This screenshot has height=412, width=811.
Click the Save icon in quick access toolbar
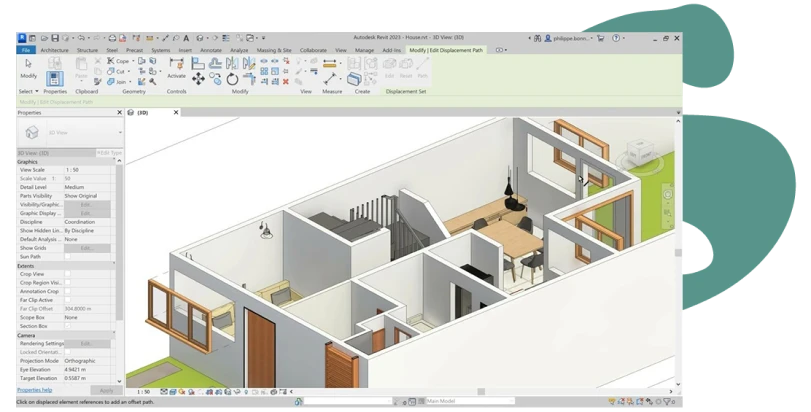pos(55,38)
